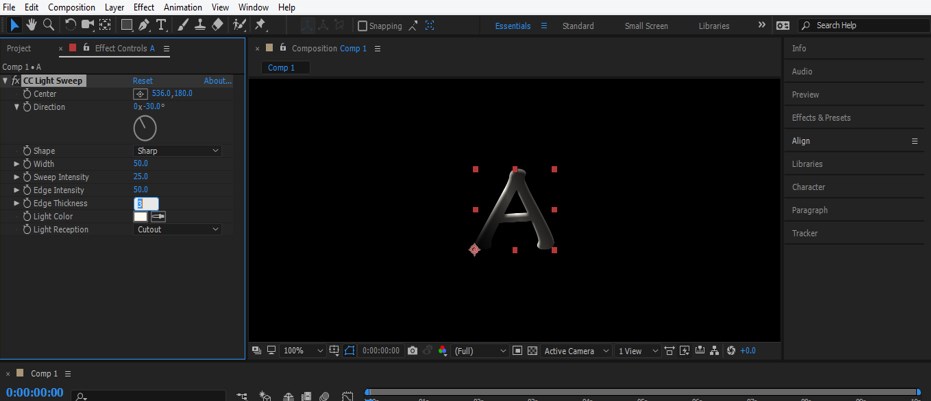Pick the Horizontal Type tool
The image size is (931, 401).
[x=161, y=25]
